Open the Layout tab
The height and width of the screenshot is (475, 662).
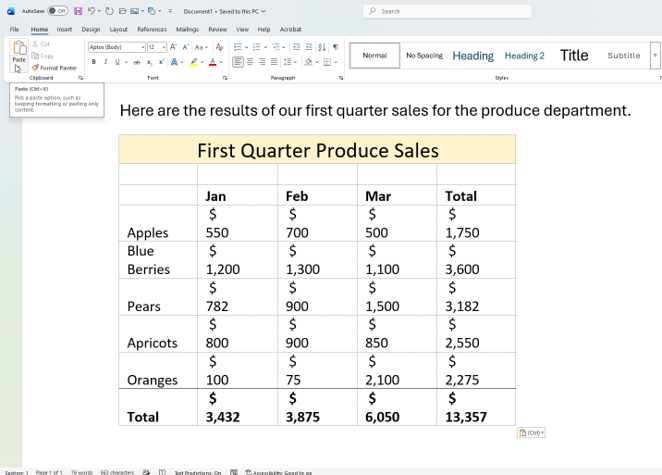click(118, 29)
